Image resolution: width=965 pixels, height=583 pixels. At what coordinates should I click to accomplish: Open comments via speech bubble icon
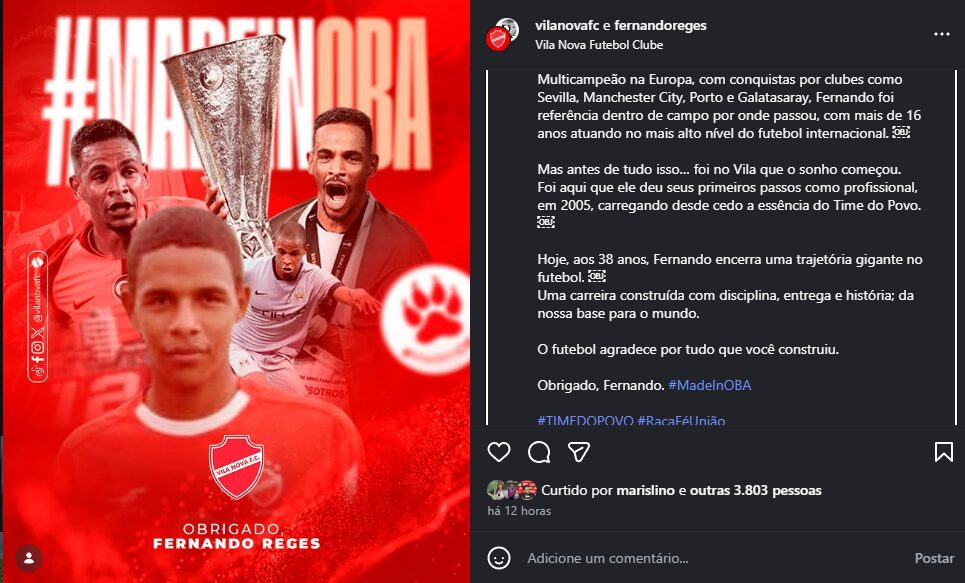pyautogui.click(x=539, y=452)
